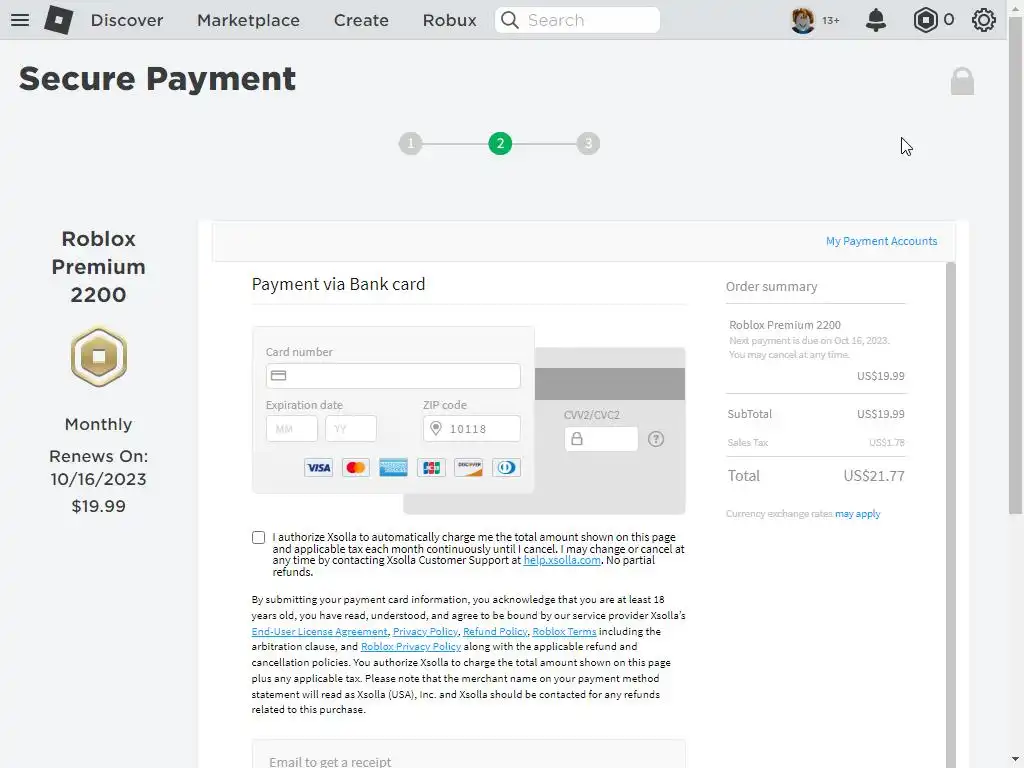Image resolution: width=1024 pixels, height=768 pixels.
Task: Open the settings gear icon
Action: (984, 20)
